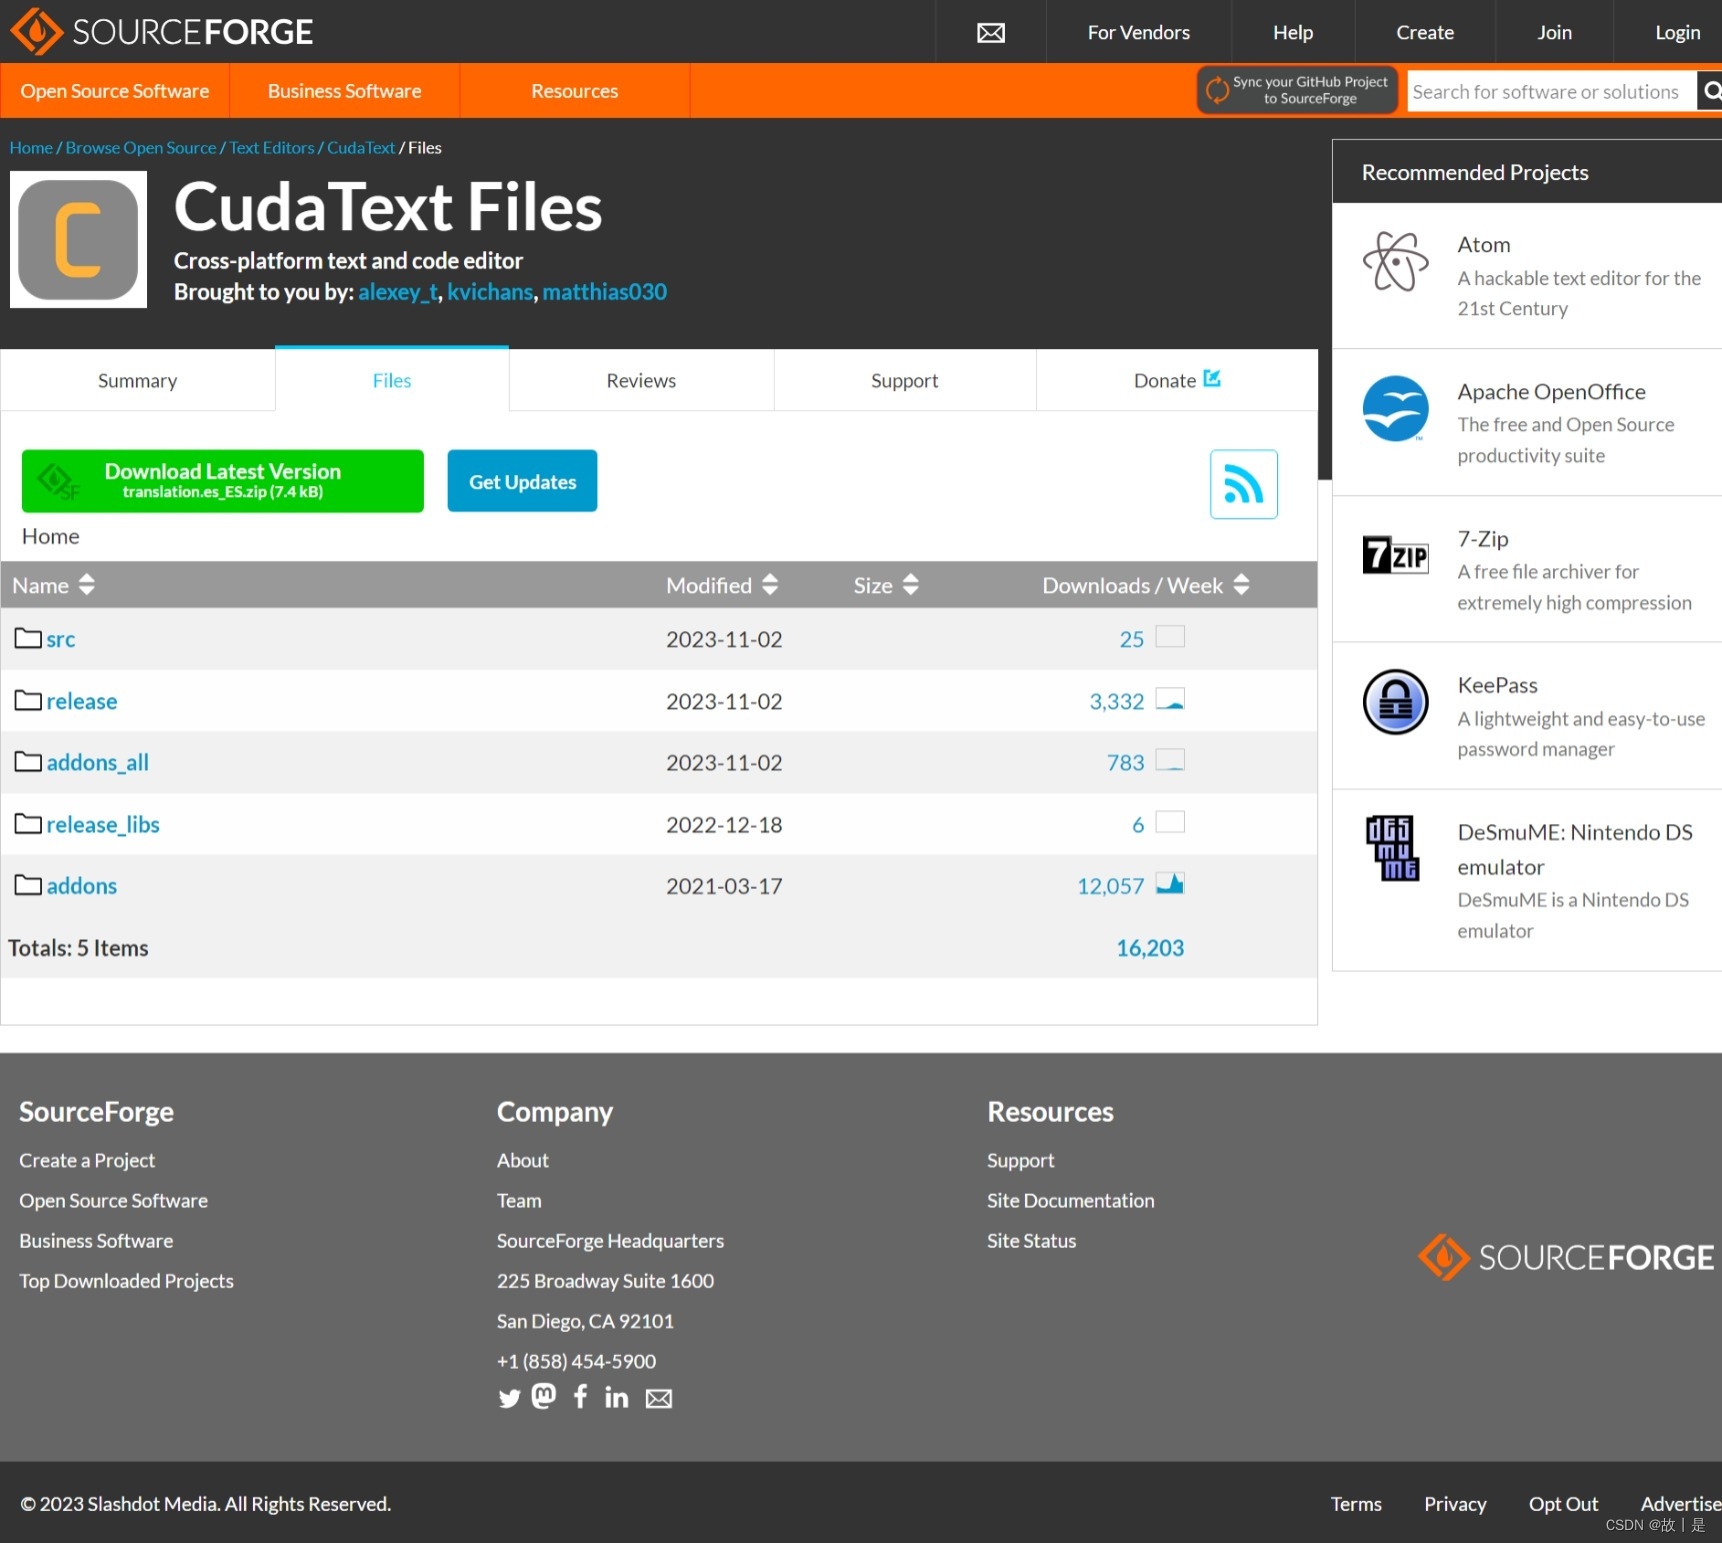Open the Open Source Software menu
This screenshot has width=1722, height=1543.
pos(115,91)
